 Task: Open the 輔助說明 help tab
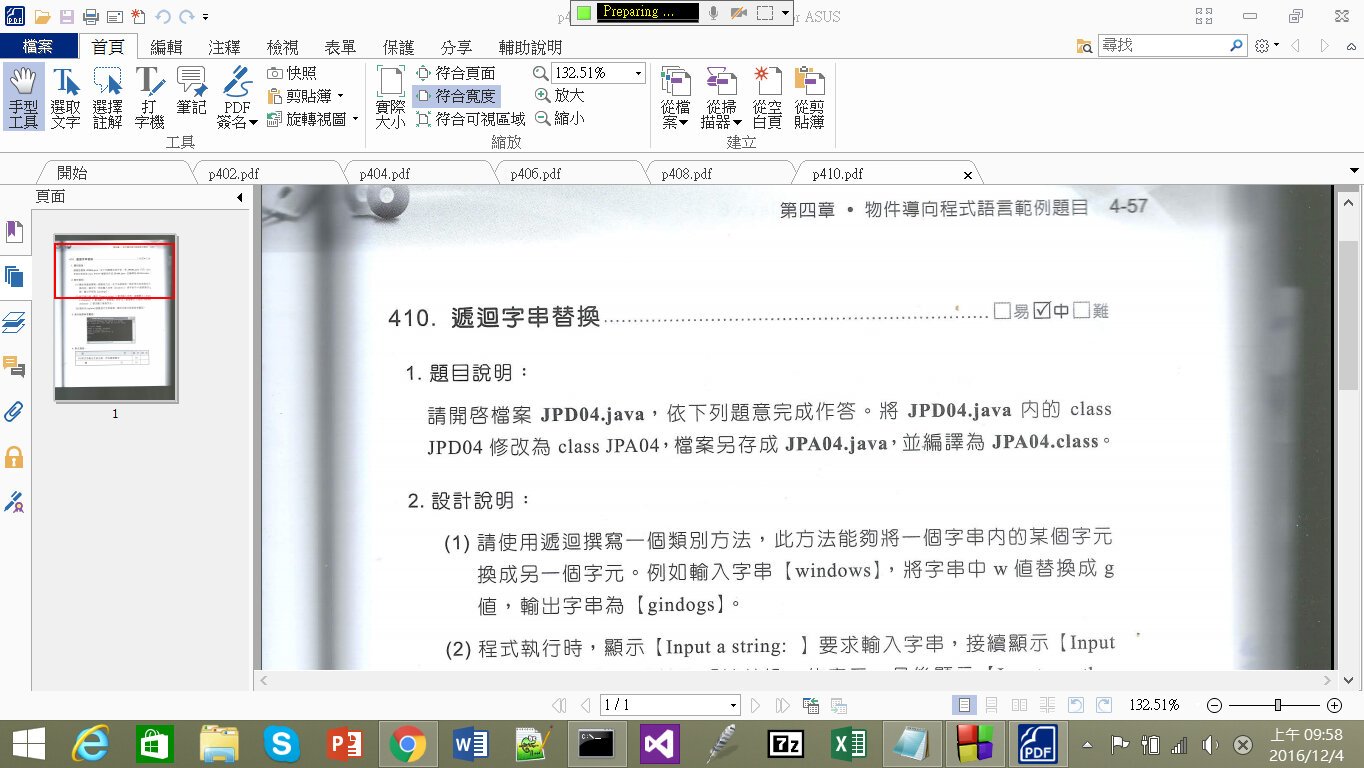tap(530, 47)
